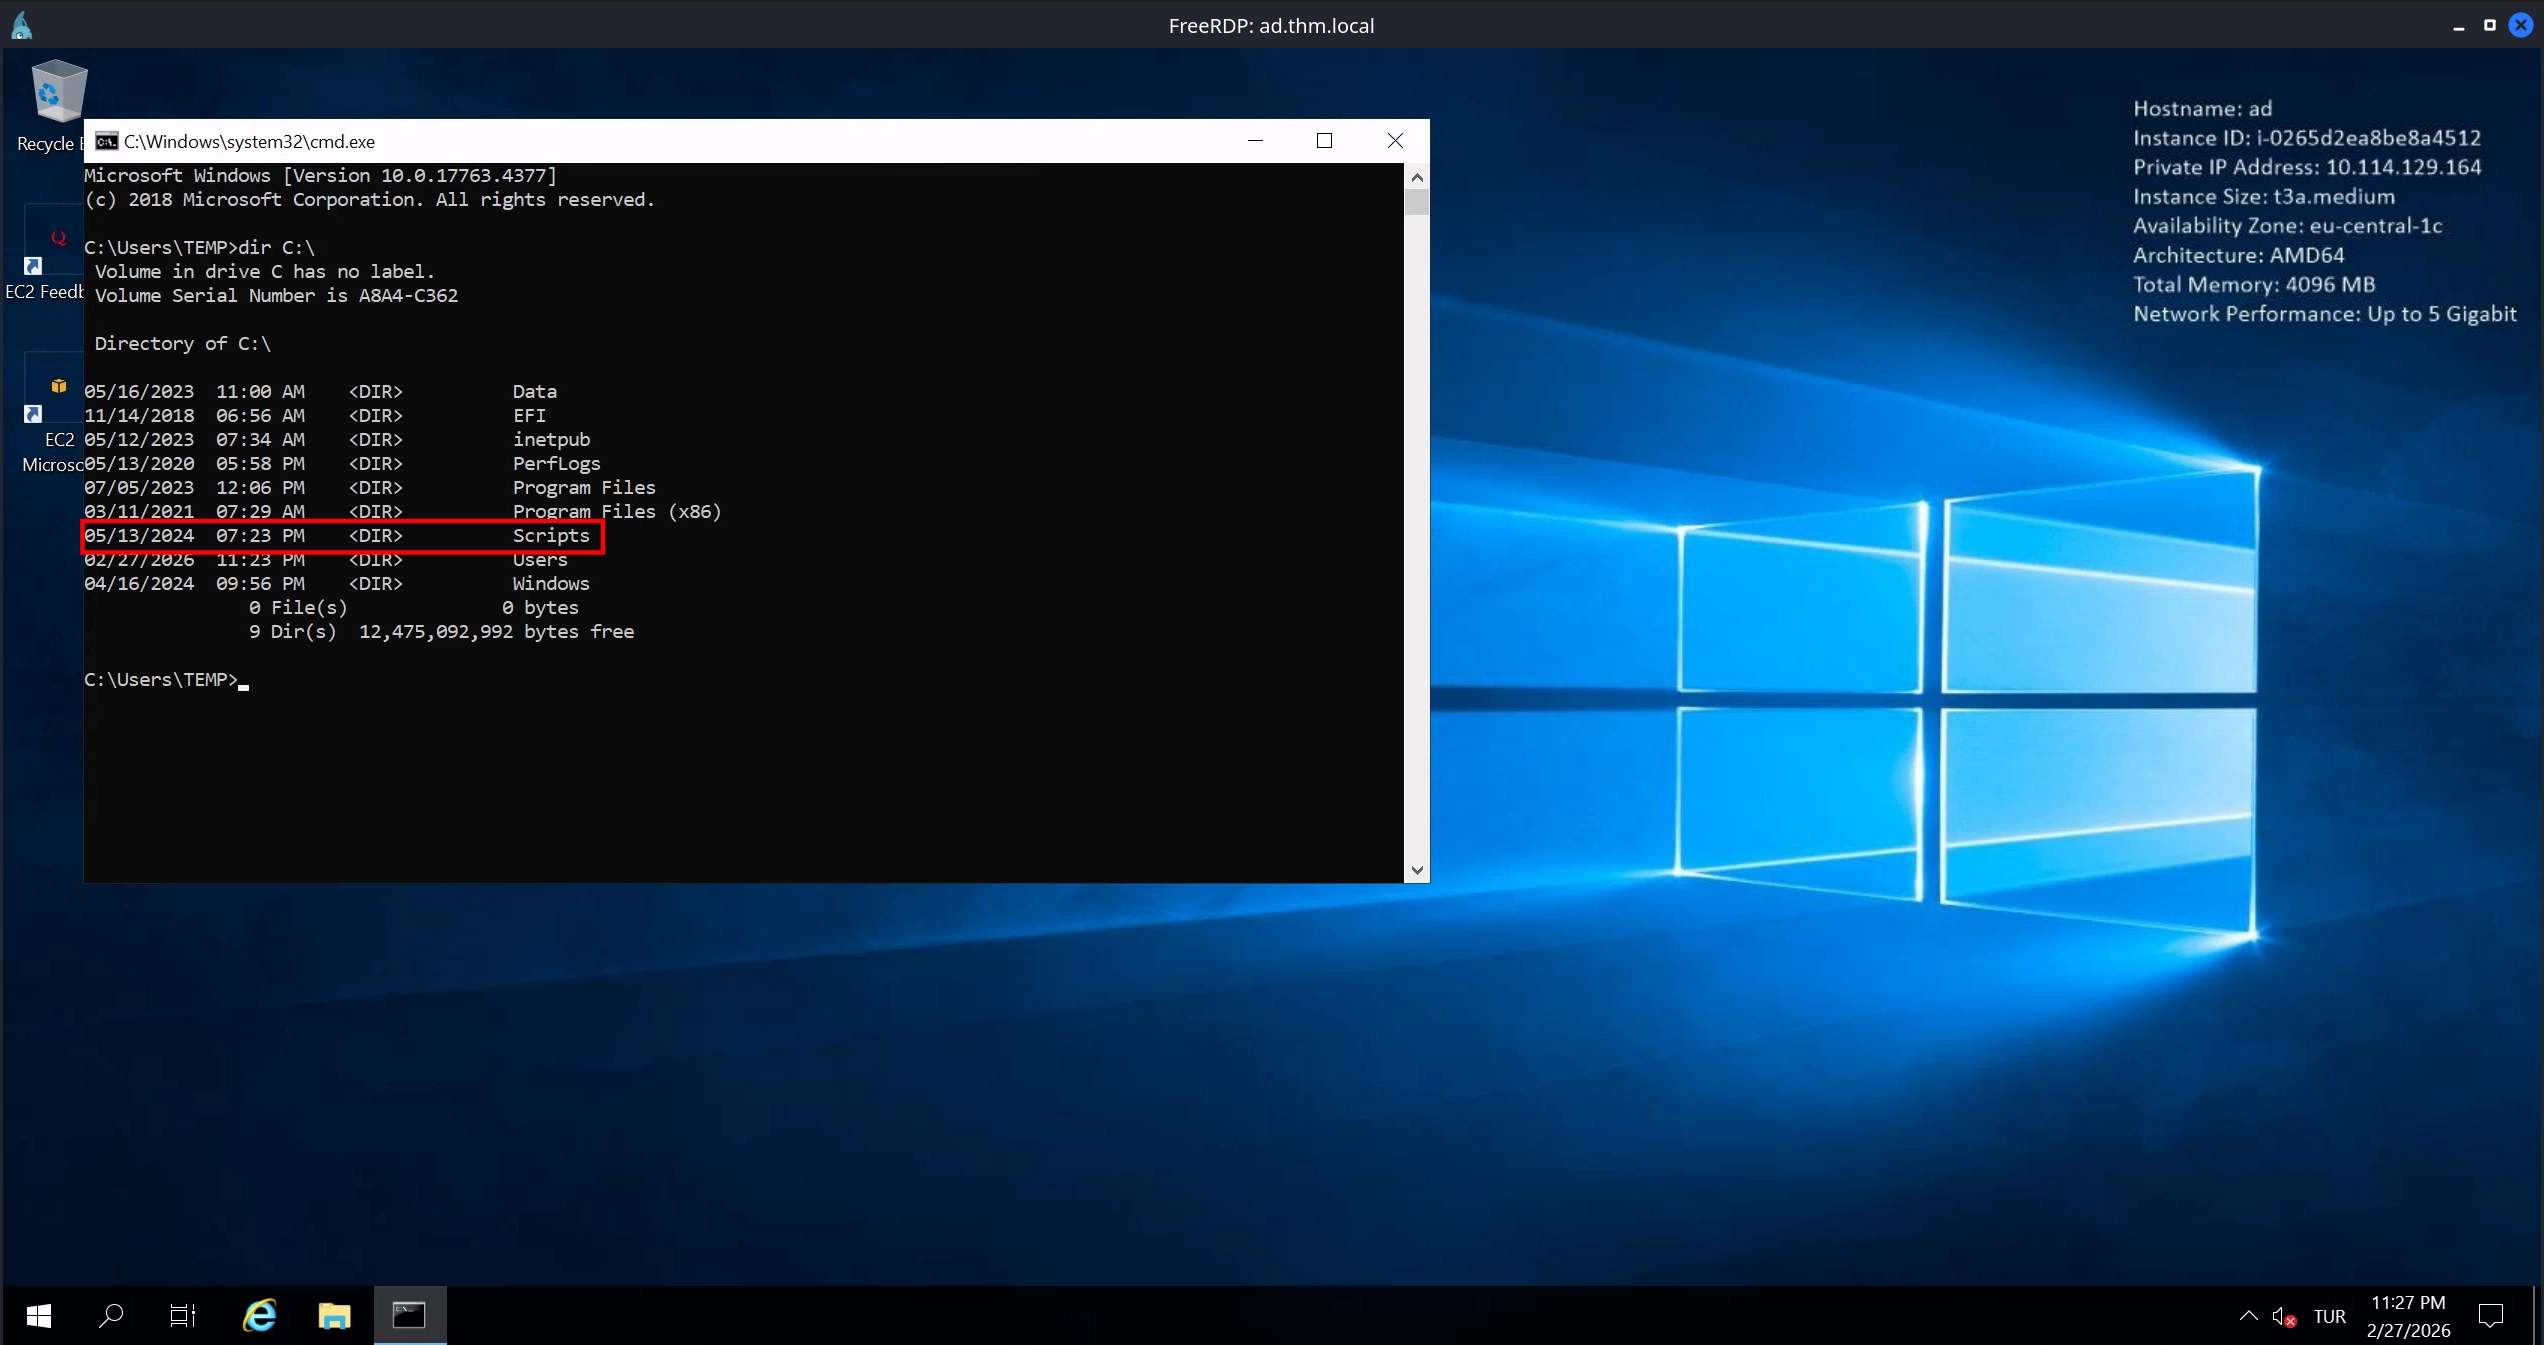
Task: Click the FreeRDP session app icon
Action: pyautogui.click(x=22, y=25)
